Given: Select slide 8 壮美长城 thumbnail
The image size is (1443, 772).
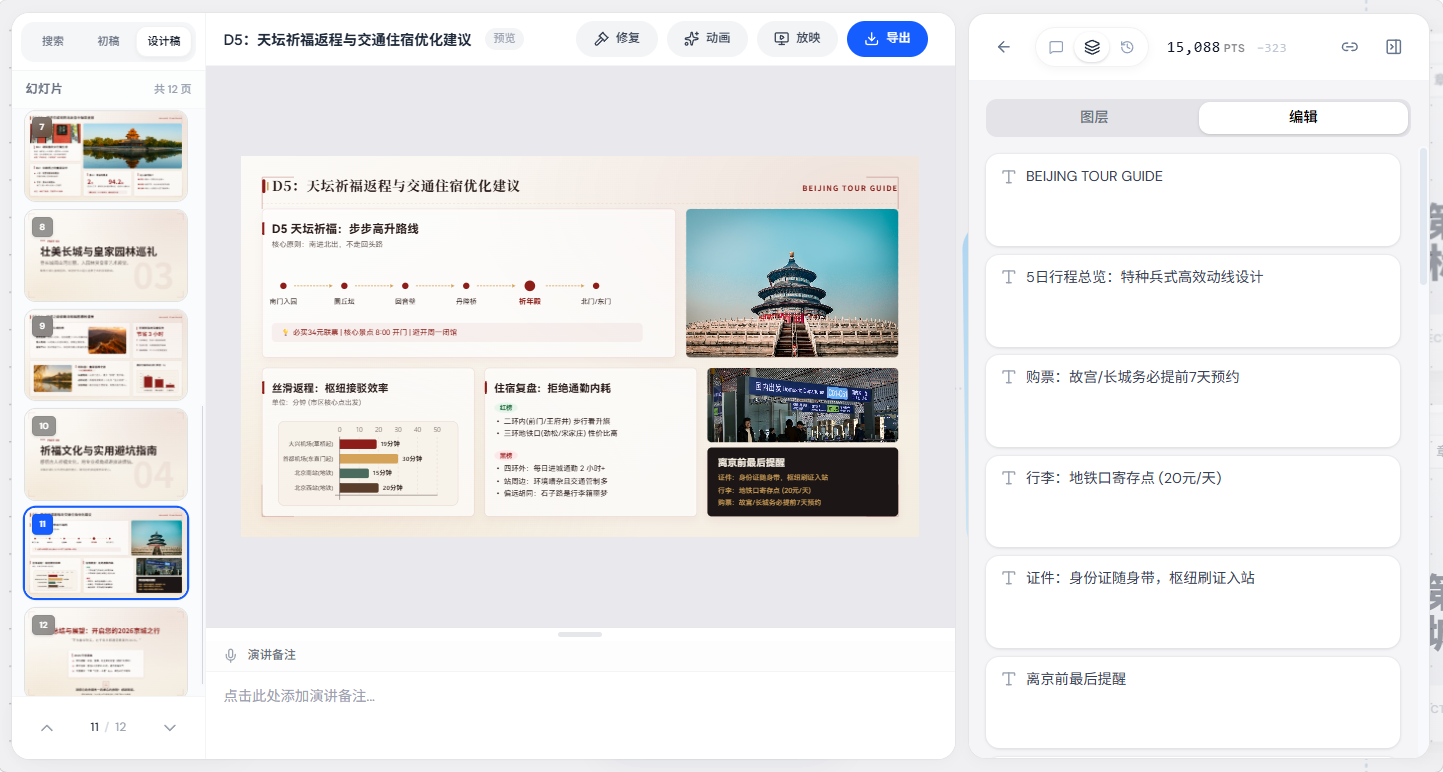Looking at the screenshot, I should point(106,255).
